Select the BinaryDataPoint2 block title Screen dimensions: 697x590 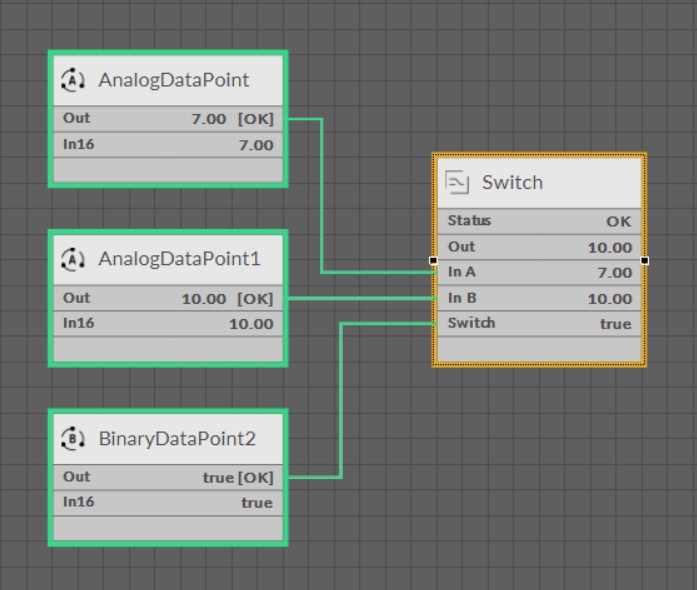click(177, 439)
